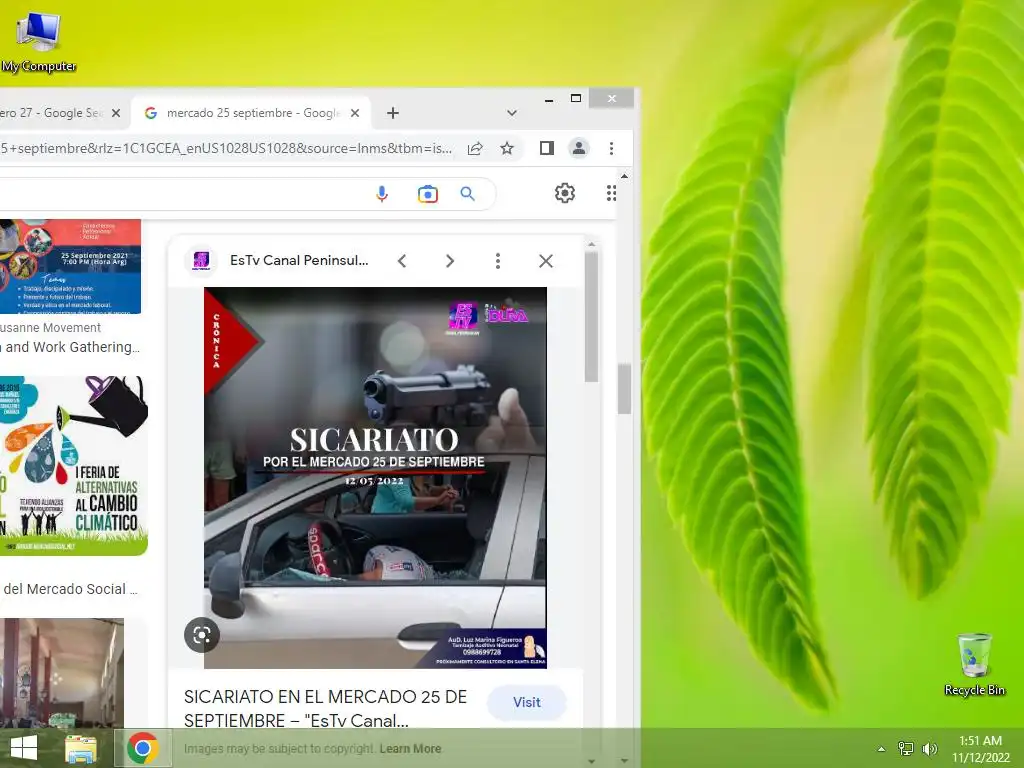Open Chrome's three-dot menu
This screenshot has width=1024, height=768.
coord(611,148)
